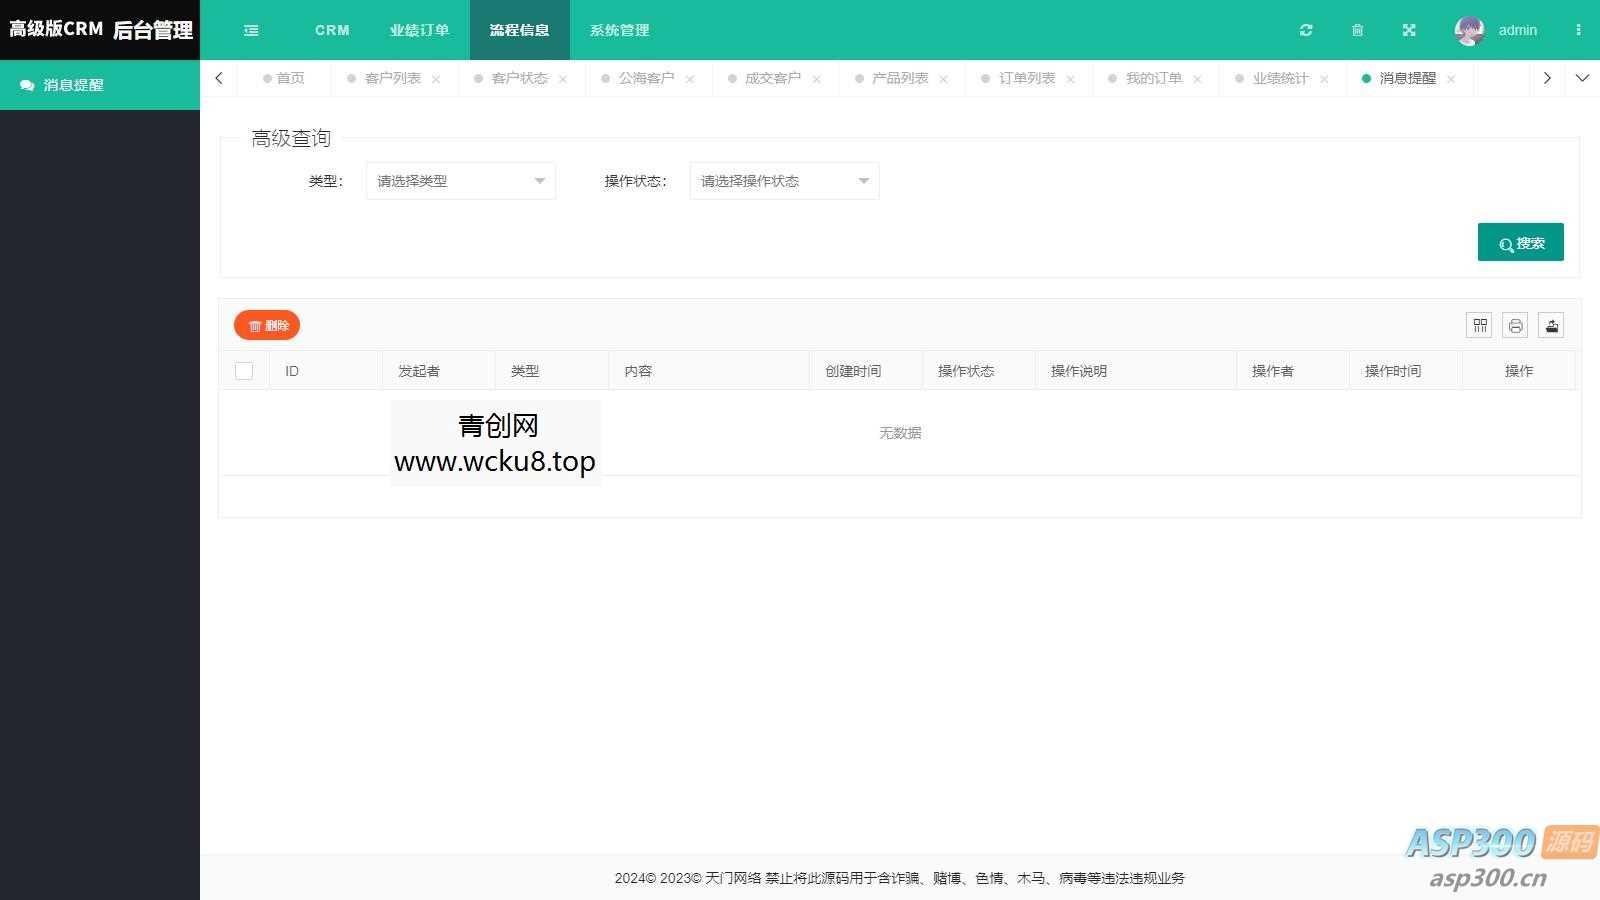
Task: Select 消息提醒 in the left sidebar
Action: click(72, 85)
